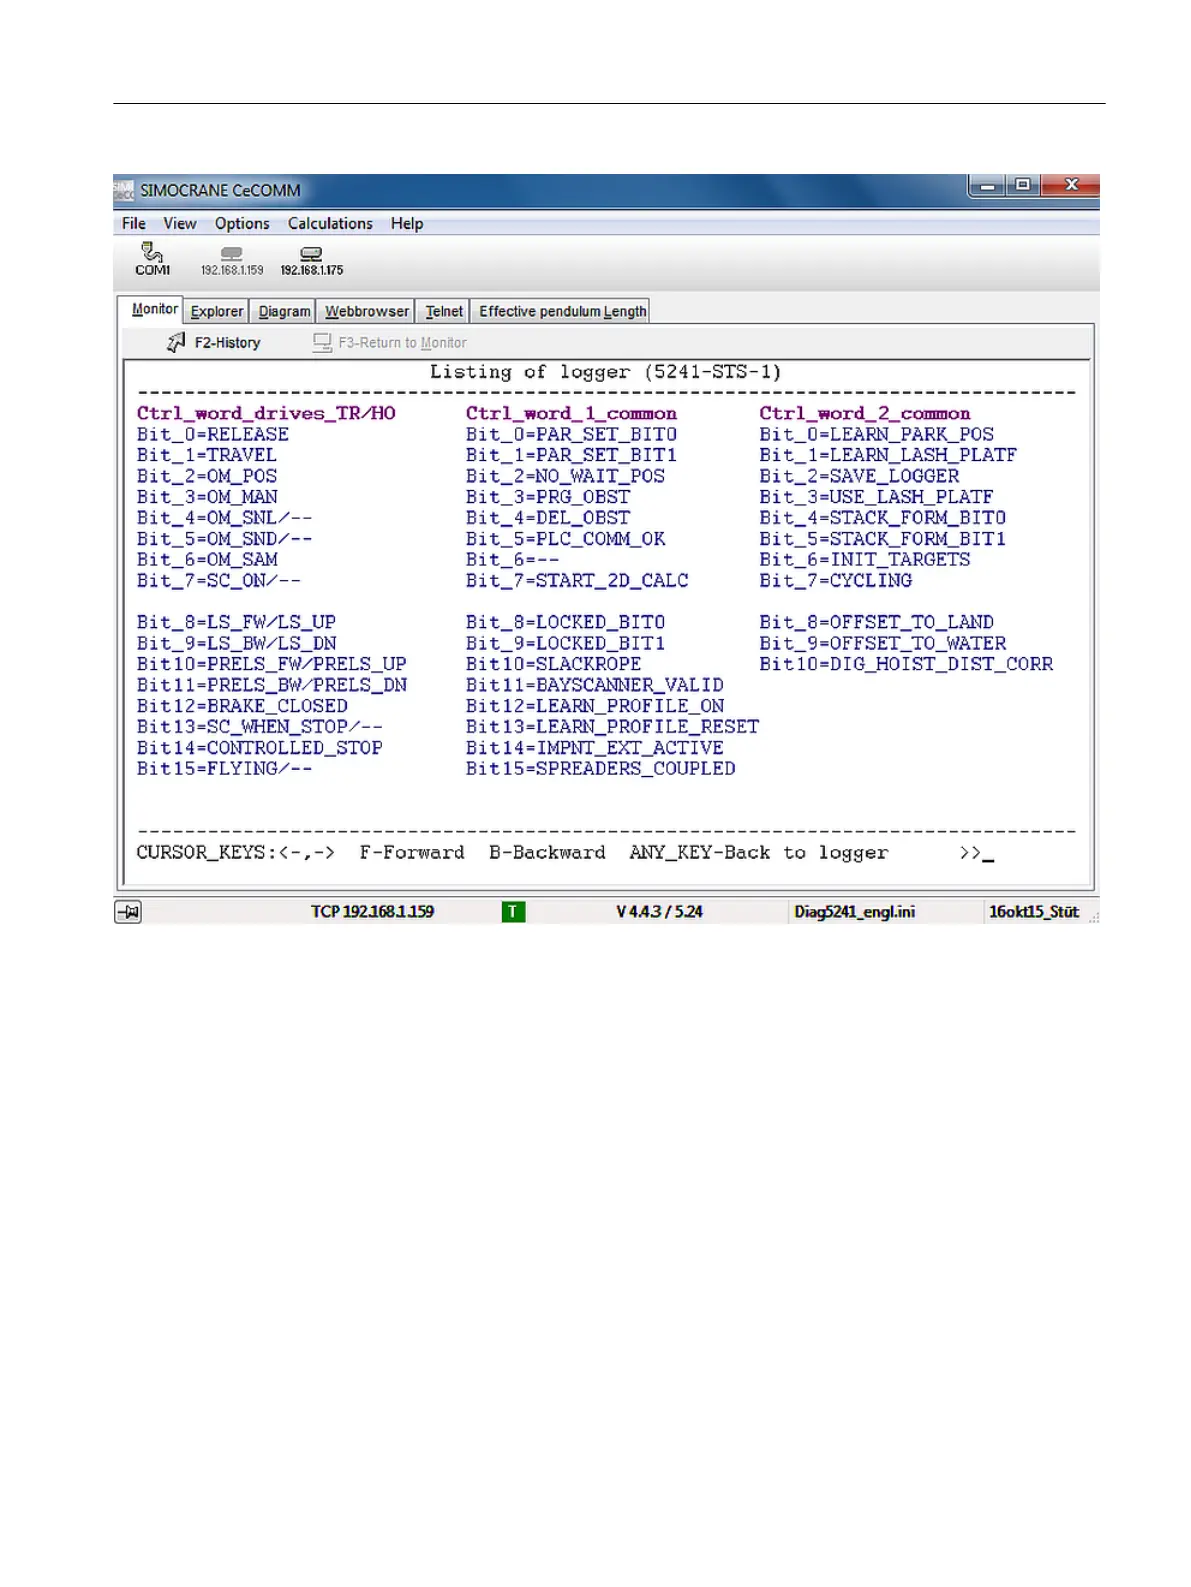1191x1587 pixels.
Task: Click version V 4.4.3 / 5.24 in status bar
Action: click(x=659, y=912)
